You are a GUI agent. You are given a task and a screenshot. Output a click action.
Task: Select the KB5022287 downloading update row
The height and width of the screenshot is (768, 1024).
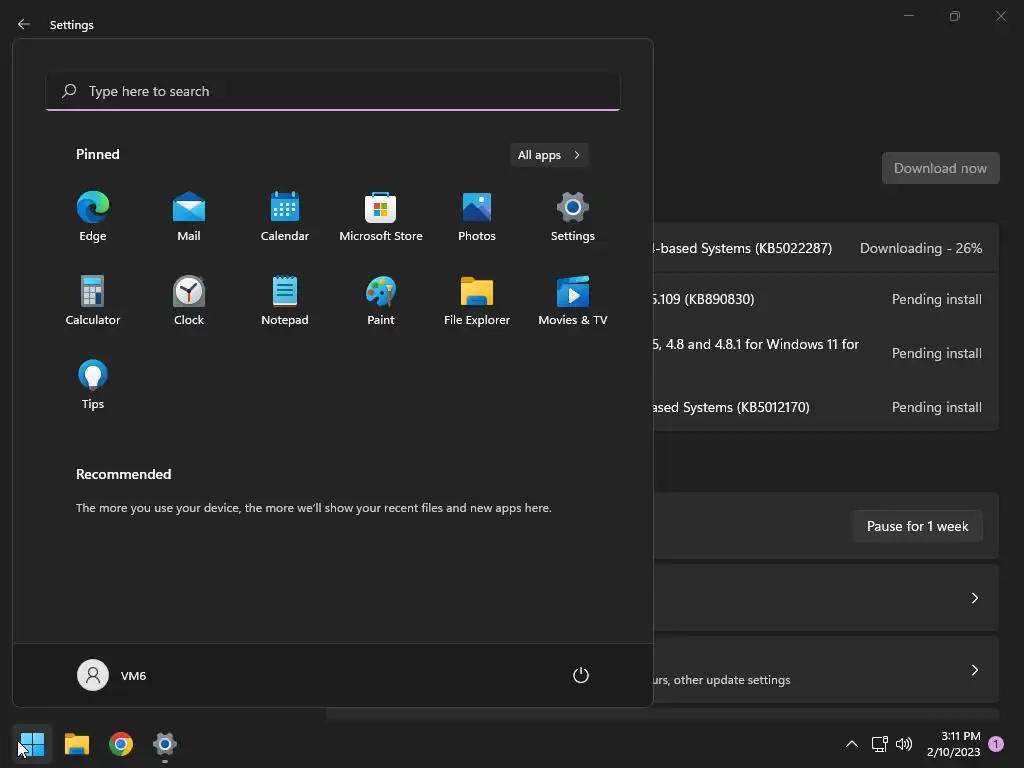click(x=826, y=248)
